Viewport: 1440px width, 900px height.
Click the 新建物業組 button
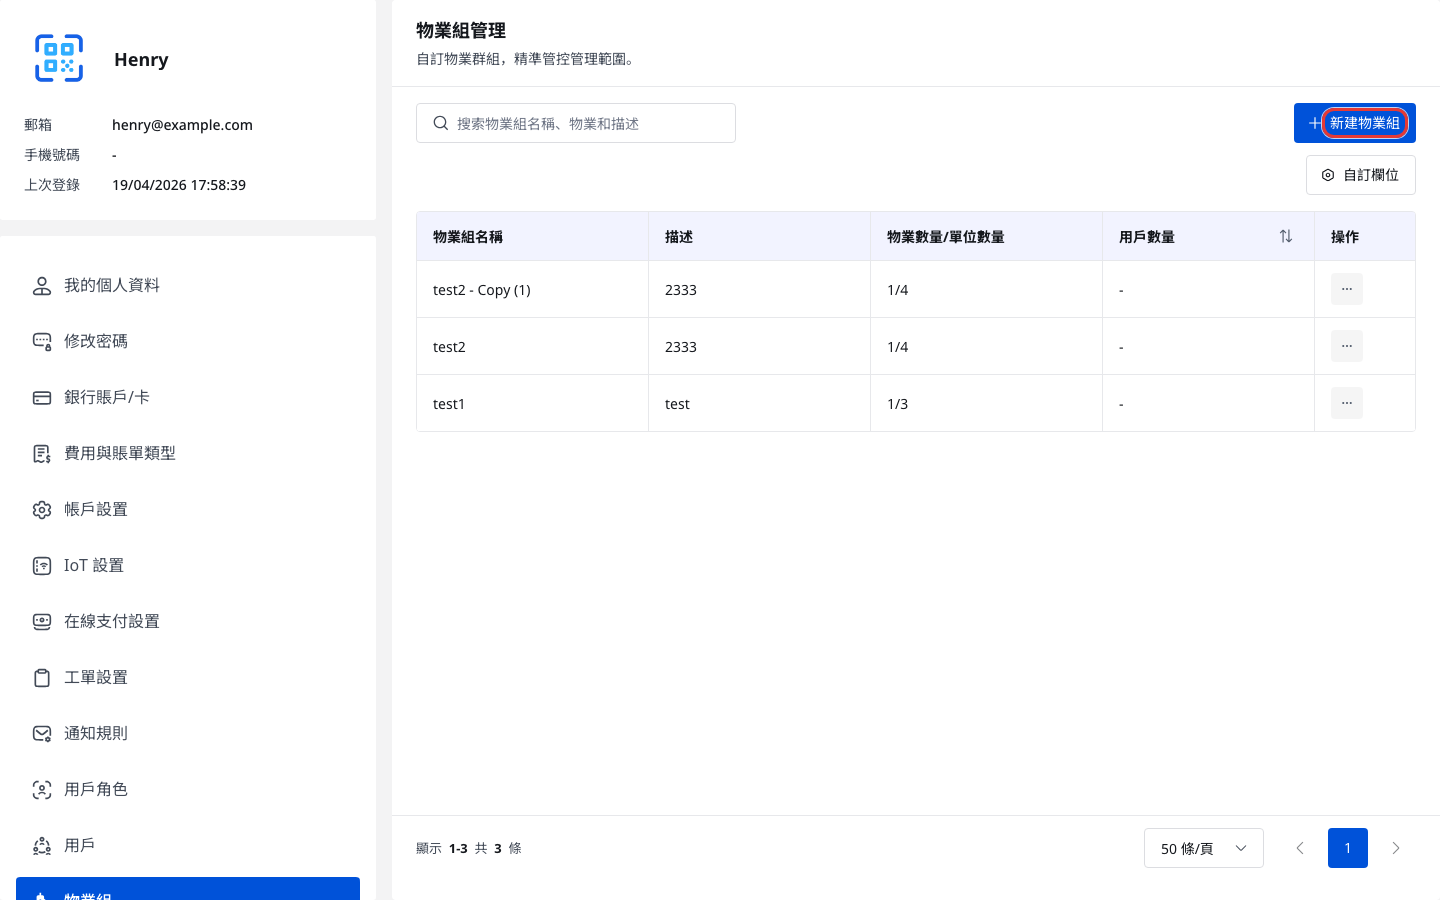(1355, 123)
